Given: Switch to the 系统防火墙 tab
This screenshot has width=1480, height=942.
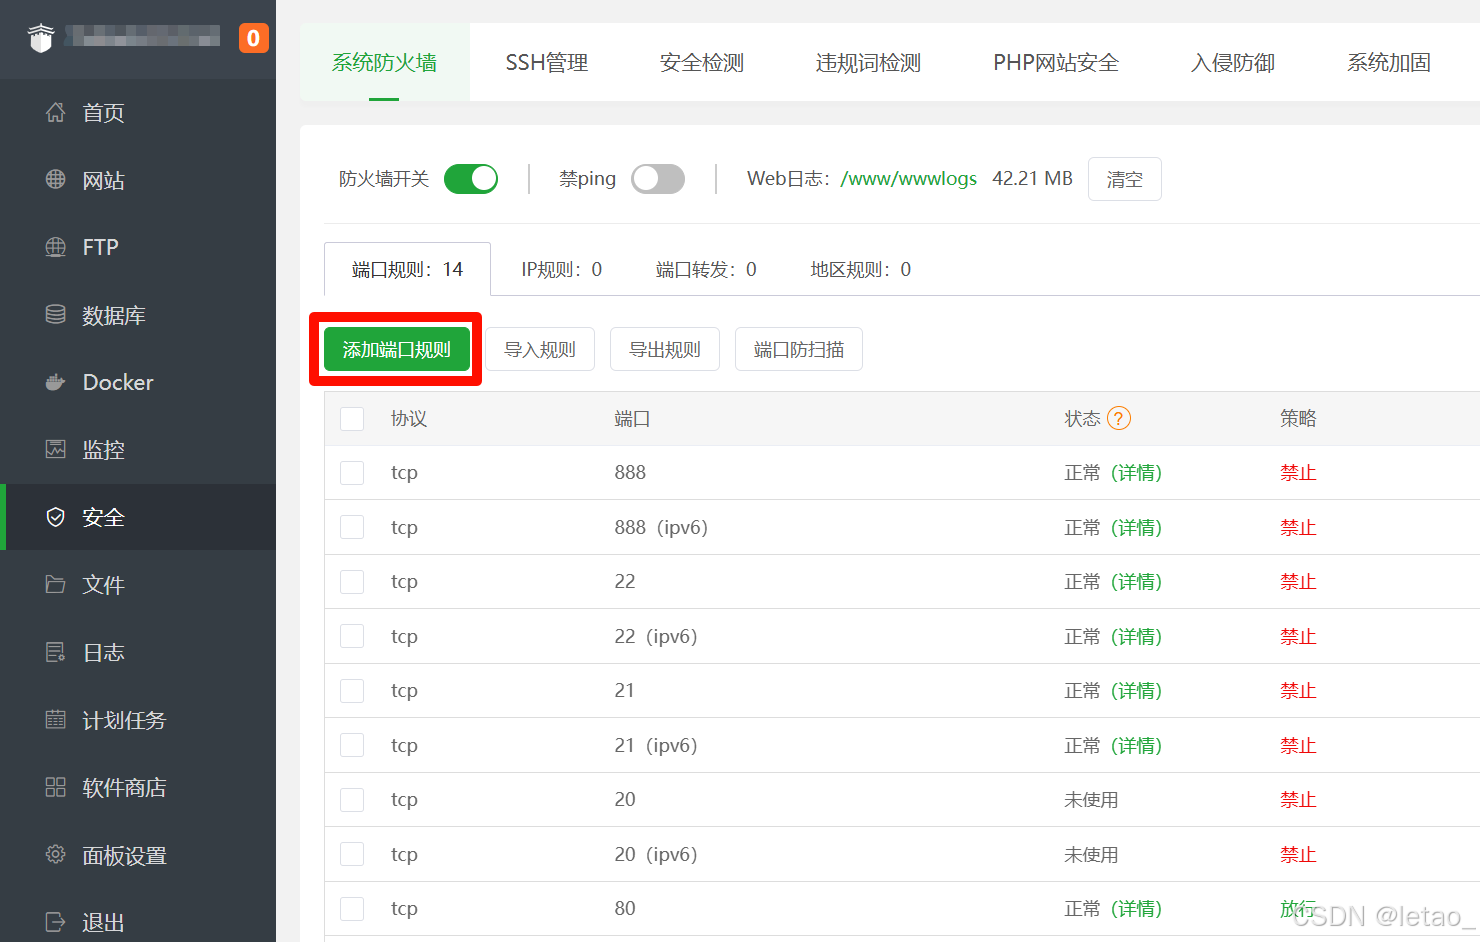Looking at the screenshot, I should pos(384,62).
